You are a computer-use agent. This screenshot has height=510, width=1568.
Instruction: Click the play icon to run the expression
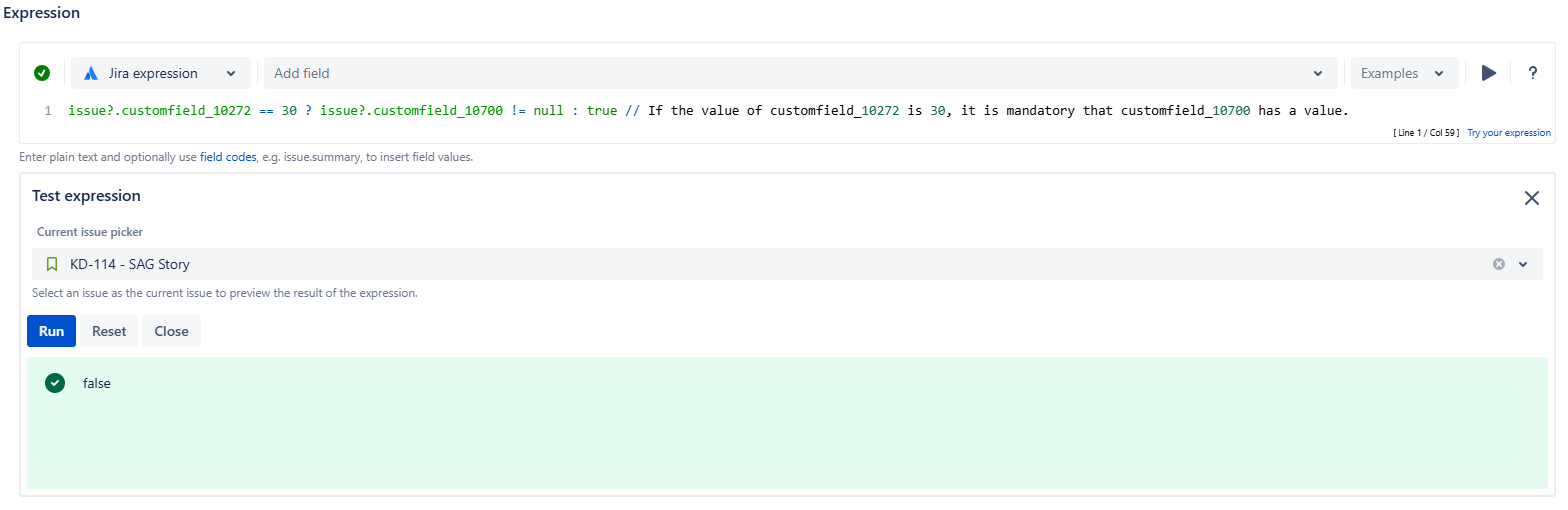tap(1489, 73)
